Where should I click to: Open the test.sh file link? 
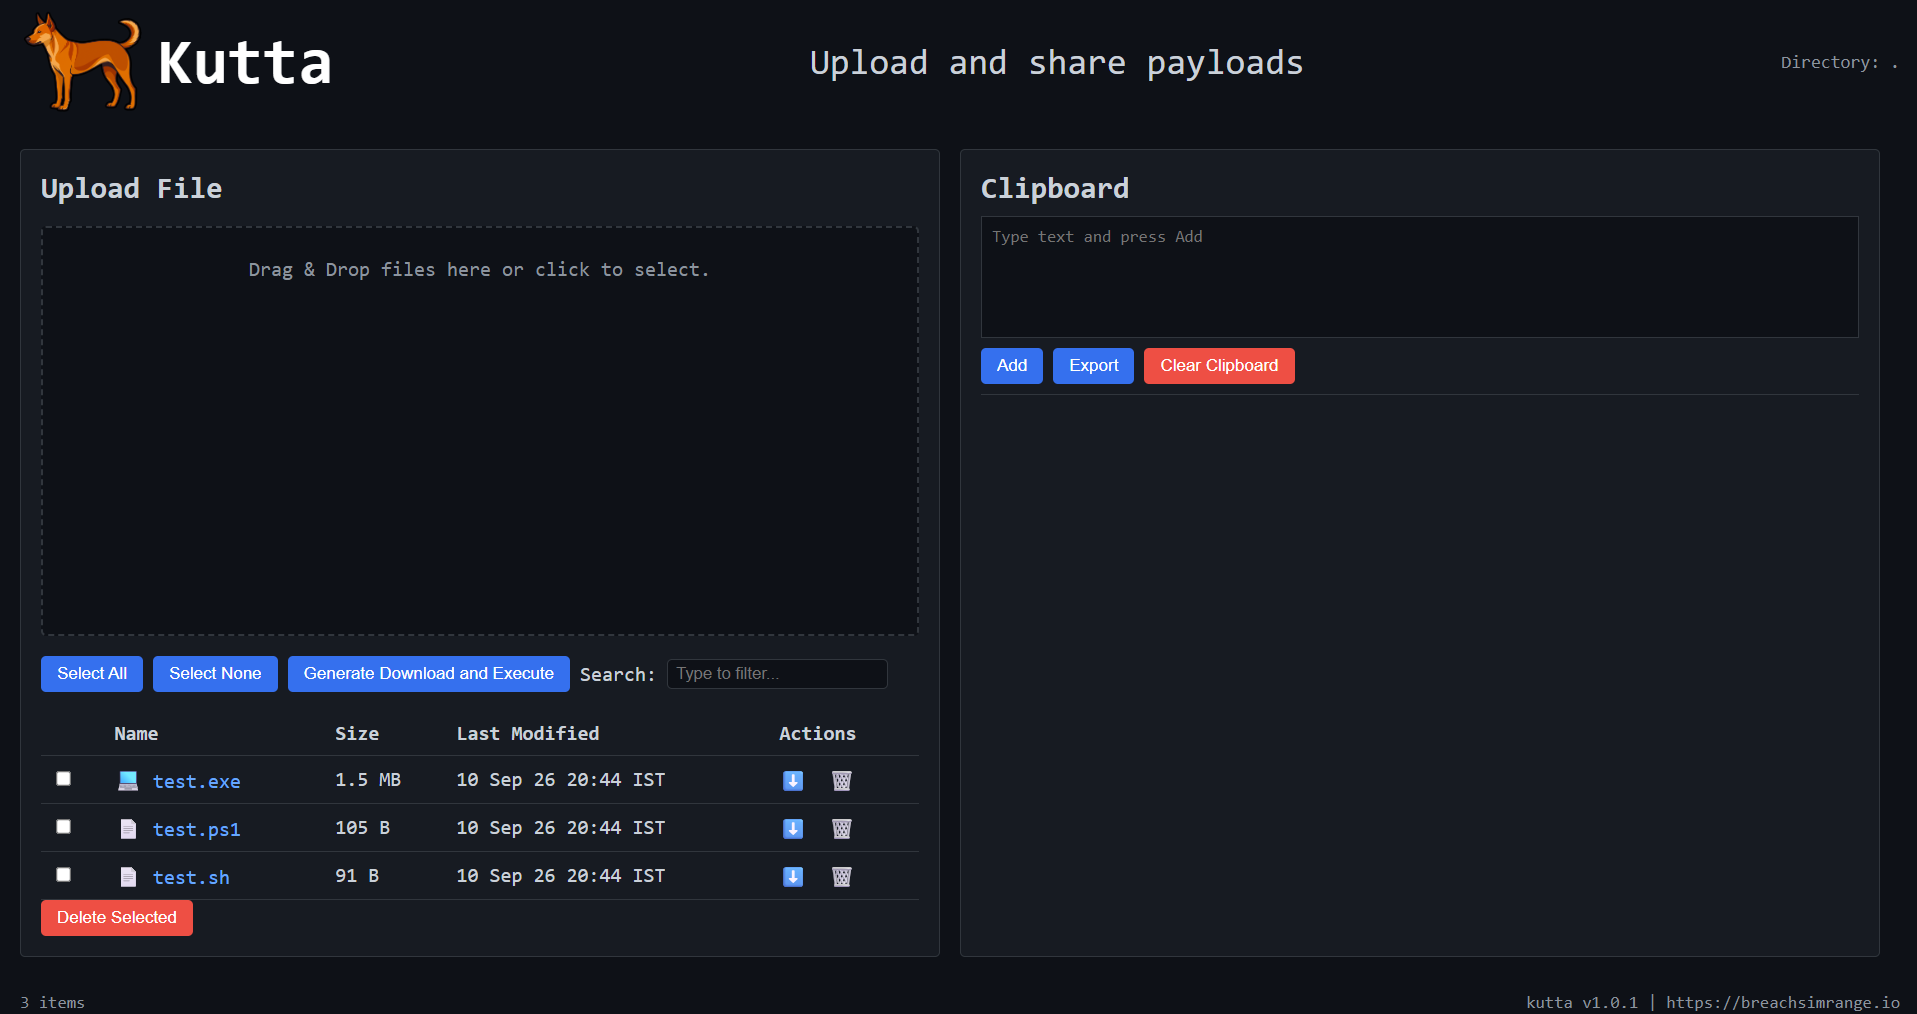click(191, 878)
